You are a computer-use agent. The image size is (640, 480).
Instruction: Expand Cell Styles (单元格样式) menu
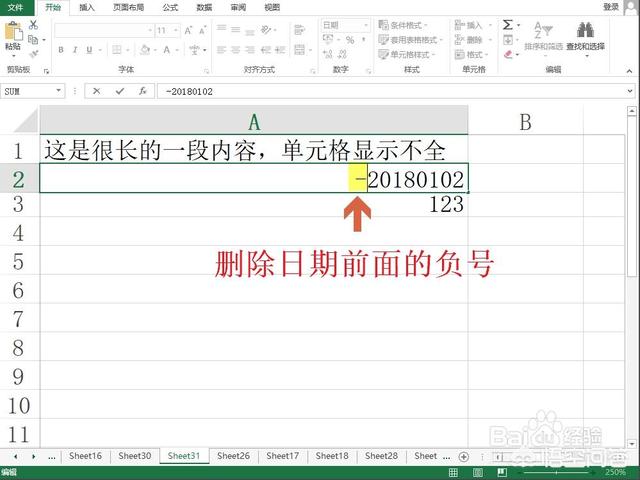coord(407,54)
